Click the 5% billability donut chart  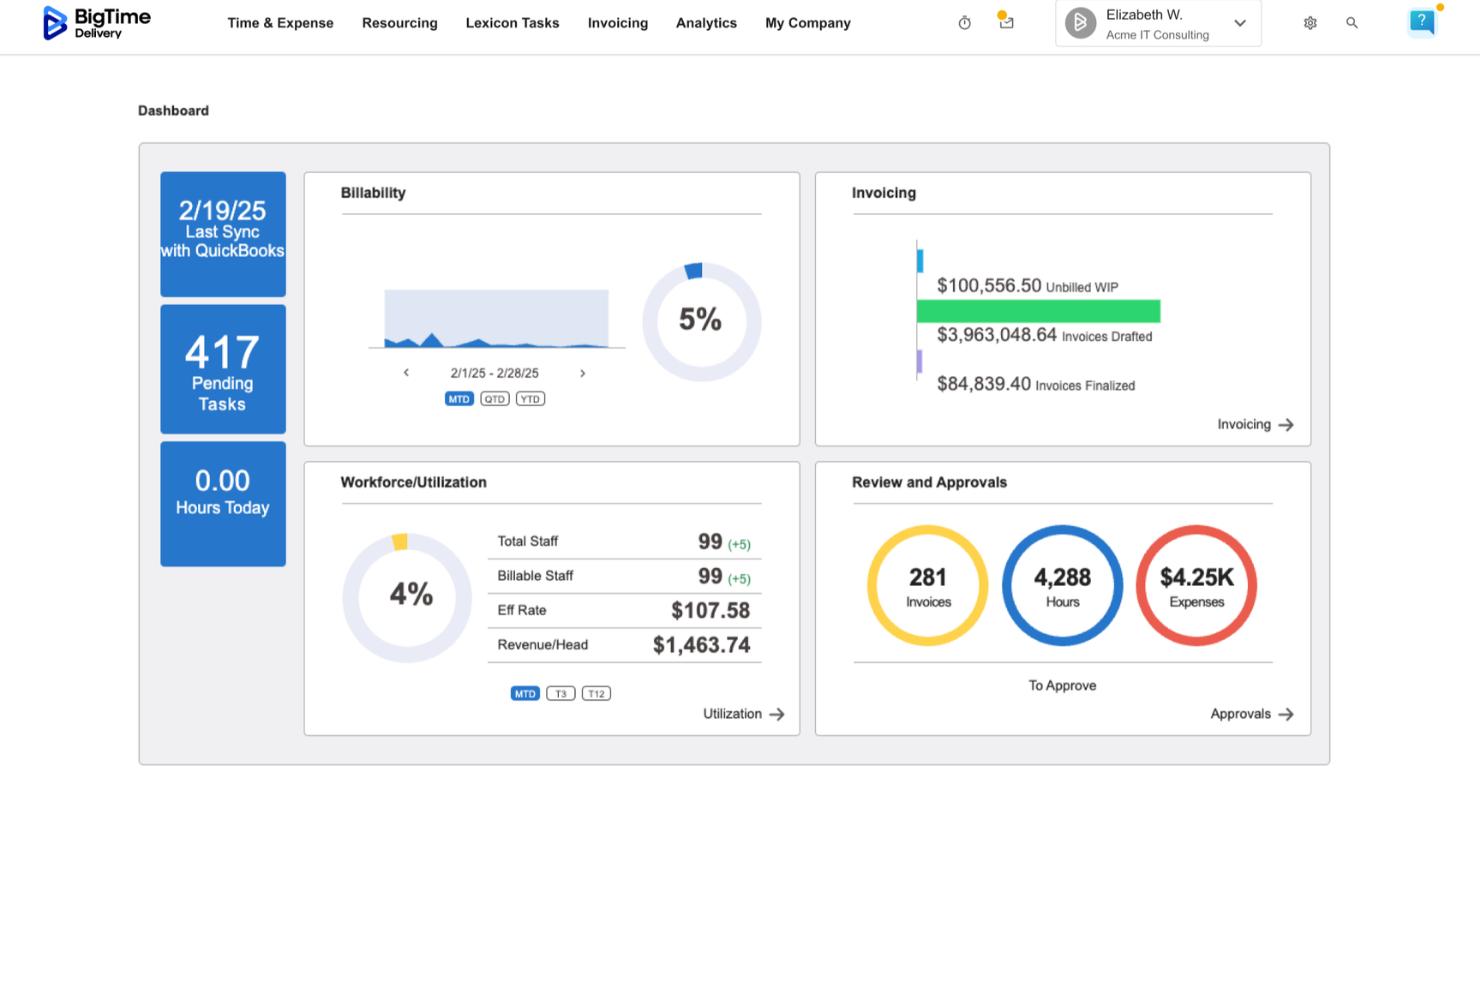(x=701, y=321)
